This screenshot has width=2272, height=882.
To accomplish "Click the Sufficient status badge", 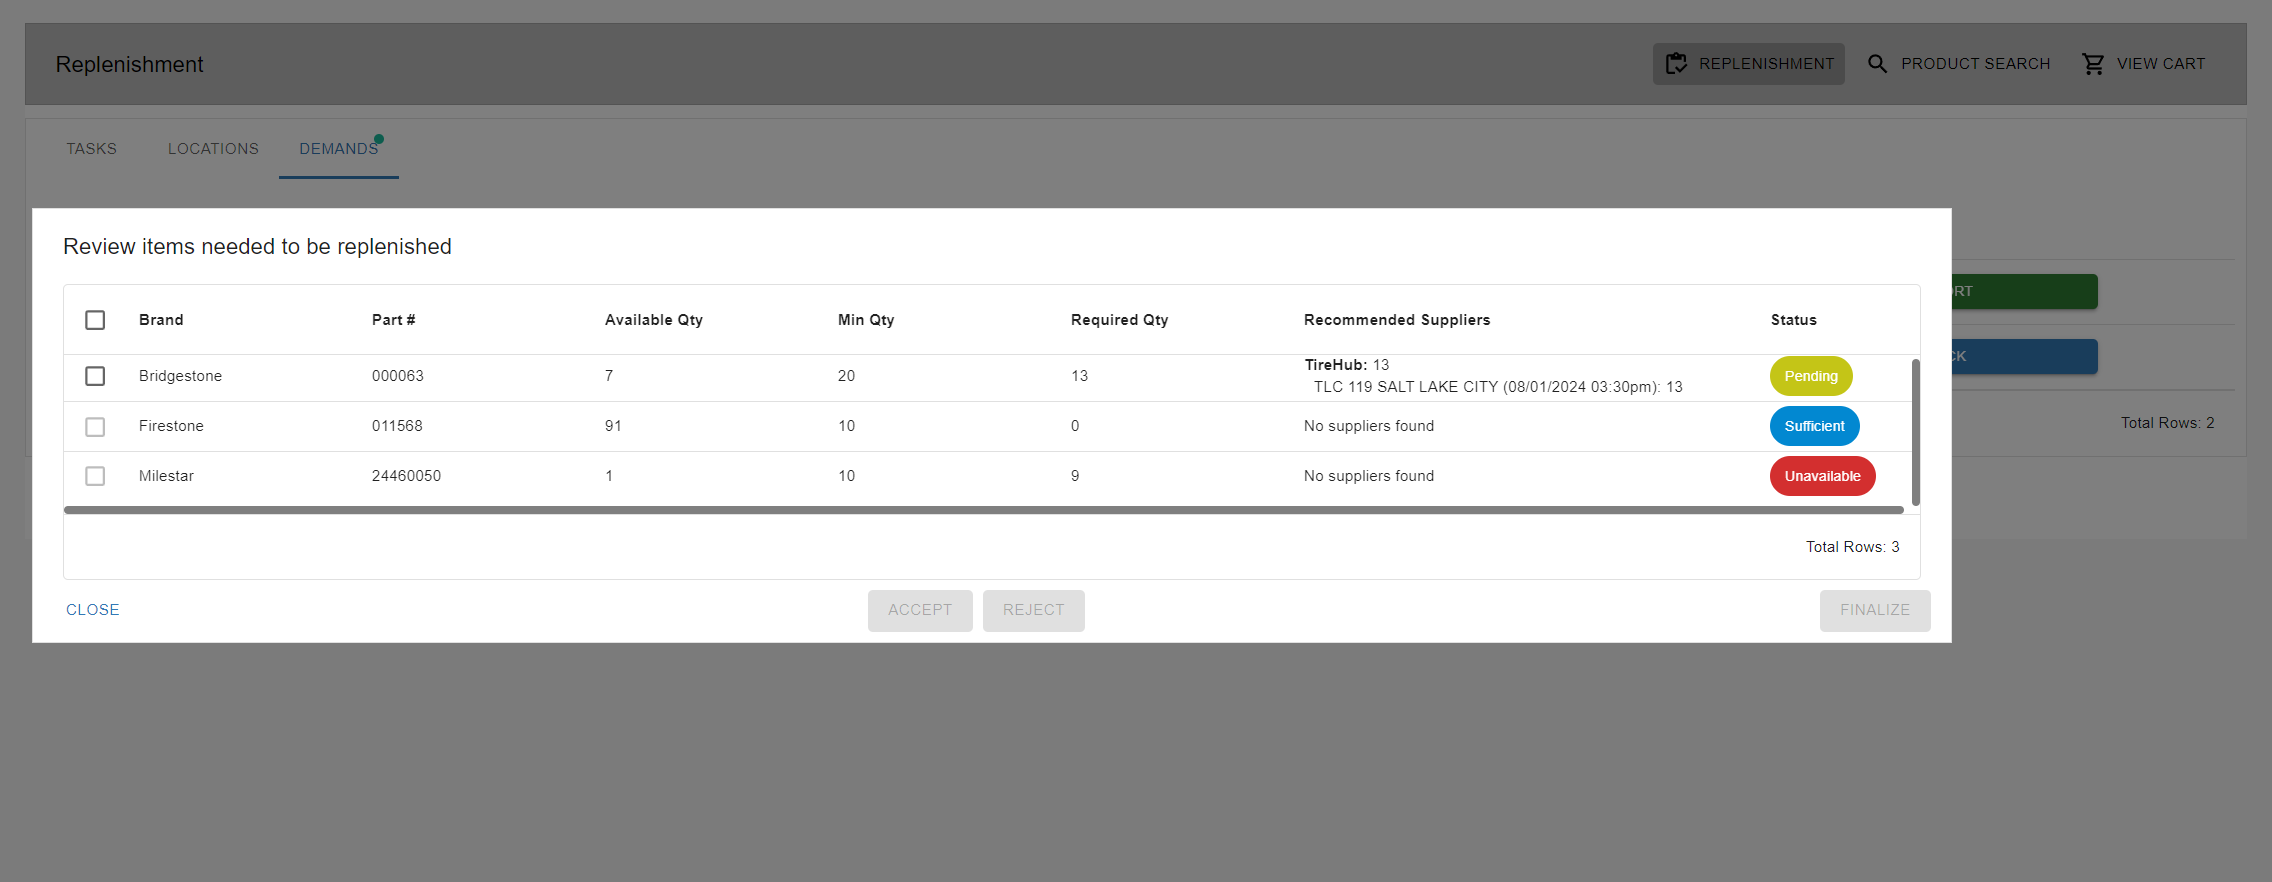I will (1814, 426).
